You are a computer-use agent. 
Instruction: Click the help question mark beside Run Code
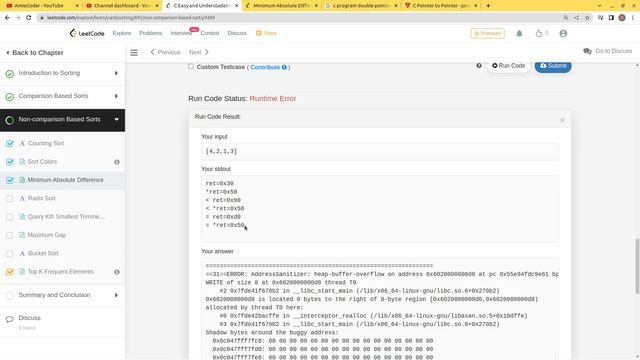click(x=479, y=66)
